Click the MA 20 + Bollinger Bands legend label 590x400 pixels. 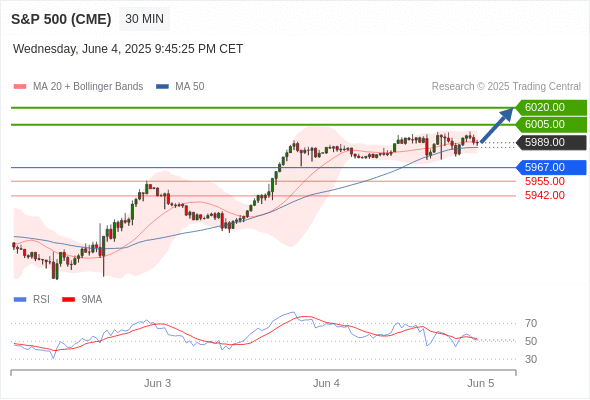point(88,87)
